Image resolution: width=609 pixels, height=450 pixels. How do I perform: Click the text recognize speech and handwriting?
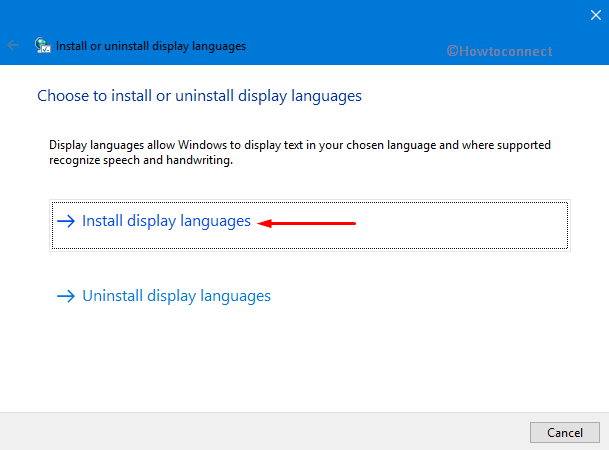point(141,160)
